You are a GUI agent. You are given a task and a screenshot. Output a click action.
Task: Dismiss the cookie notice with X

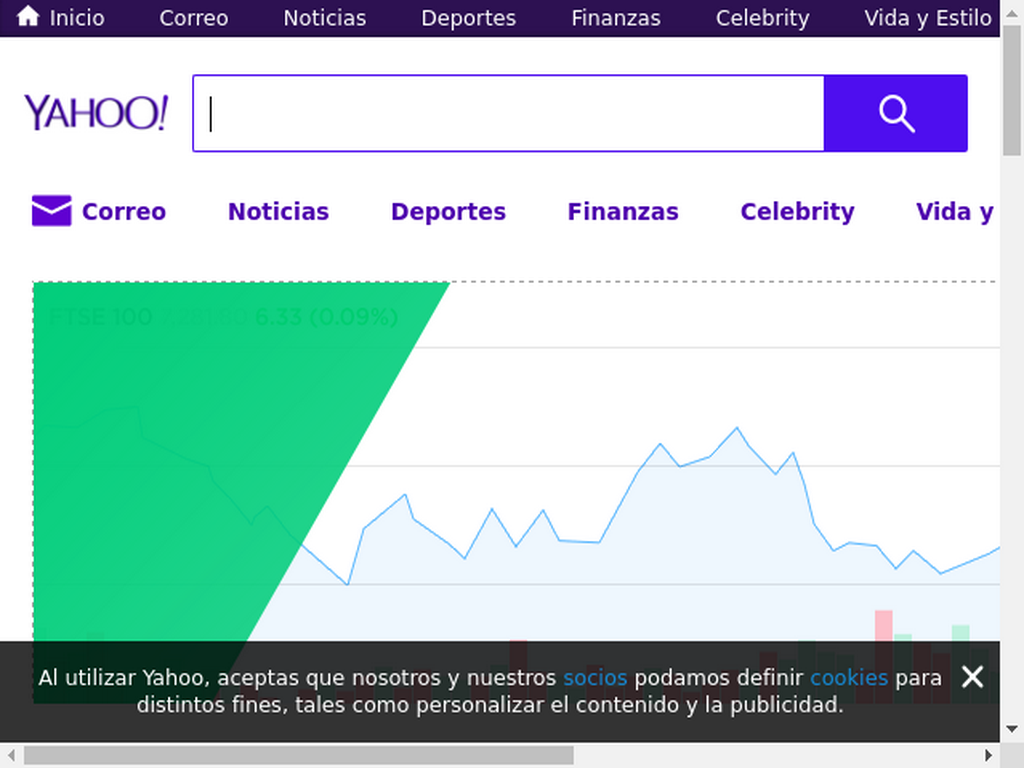[972, 677]
